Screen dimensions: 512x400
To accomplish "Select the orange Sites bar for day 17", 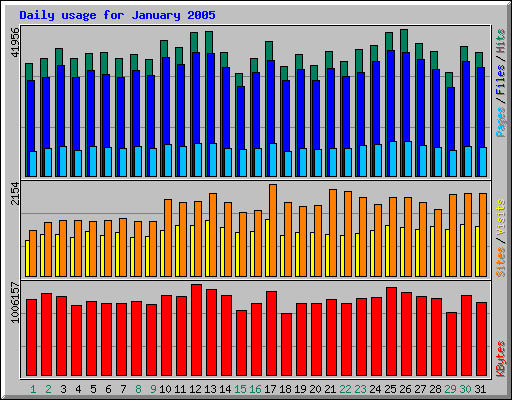I will (273, 230).
